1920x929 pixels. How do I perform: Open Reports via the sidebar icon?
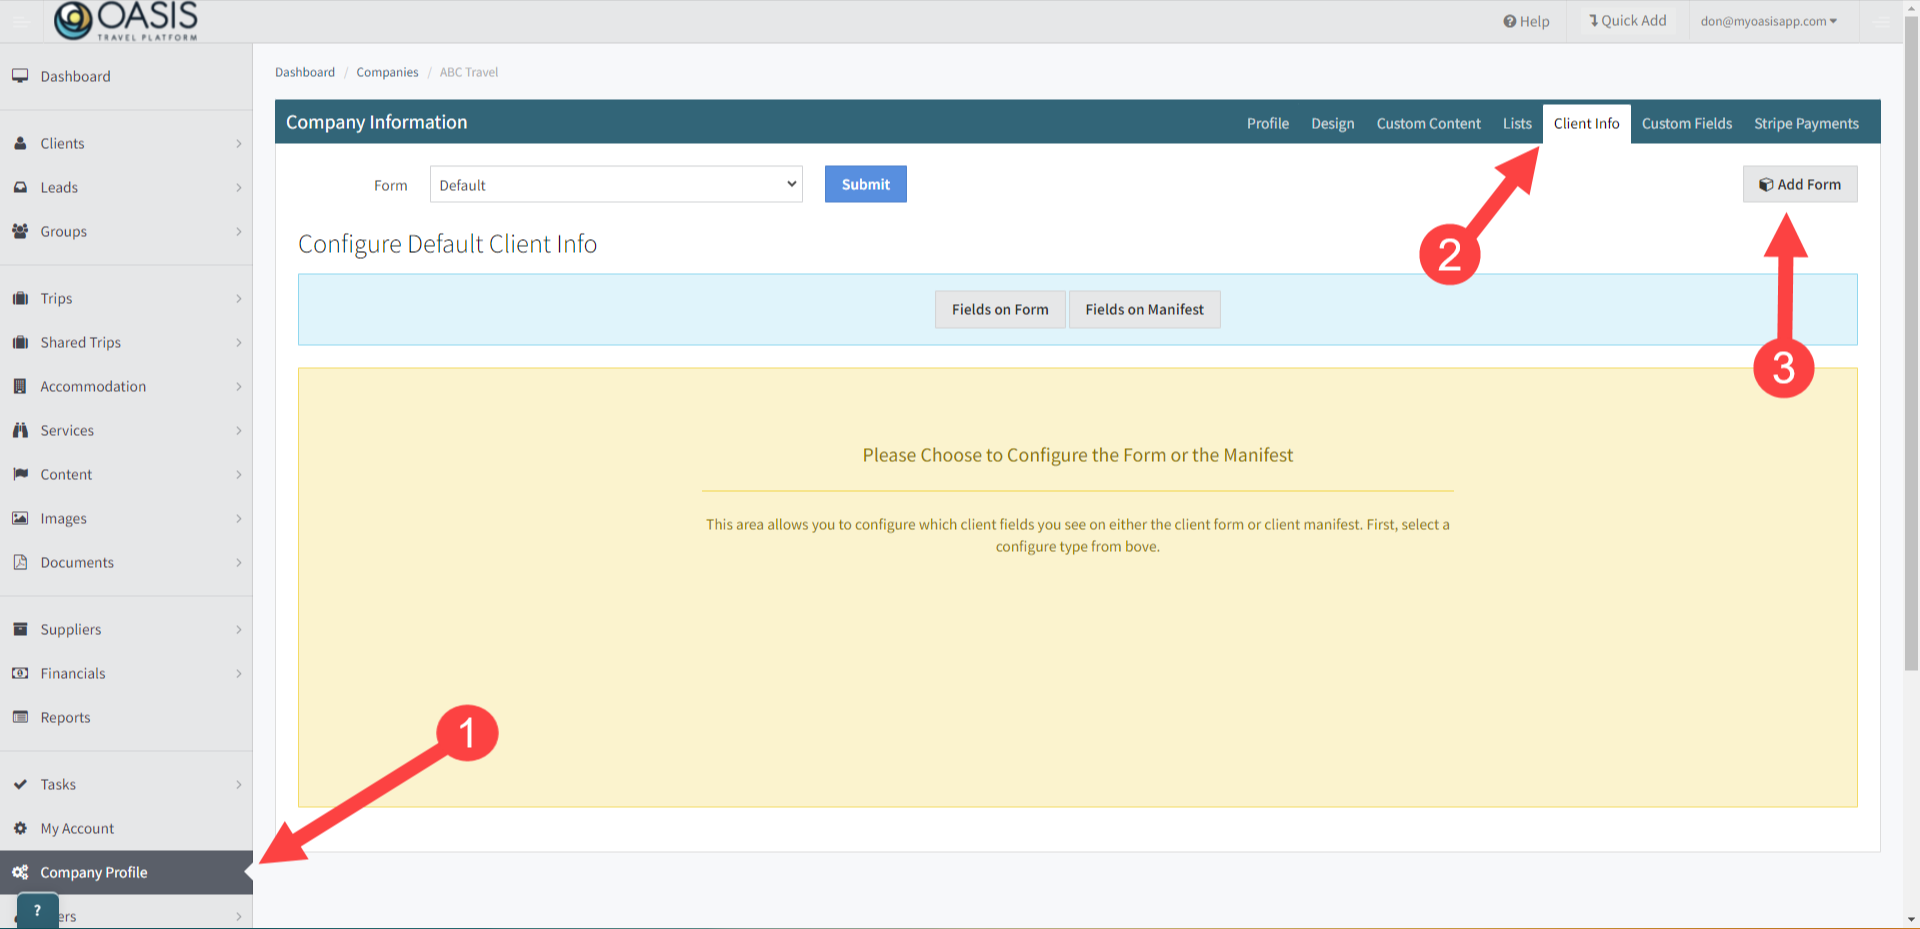(20, 717)
